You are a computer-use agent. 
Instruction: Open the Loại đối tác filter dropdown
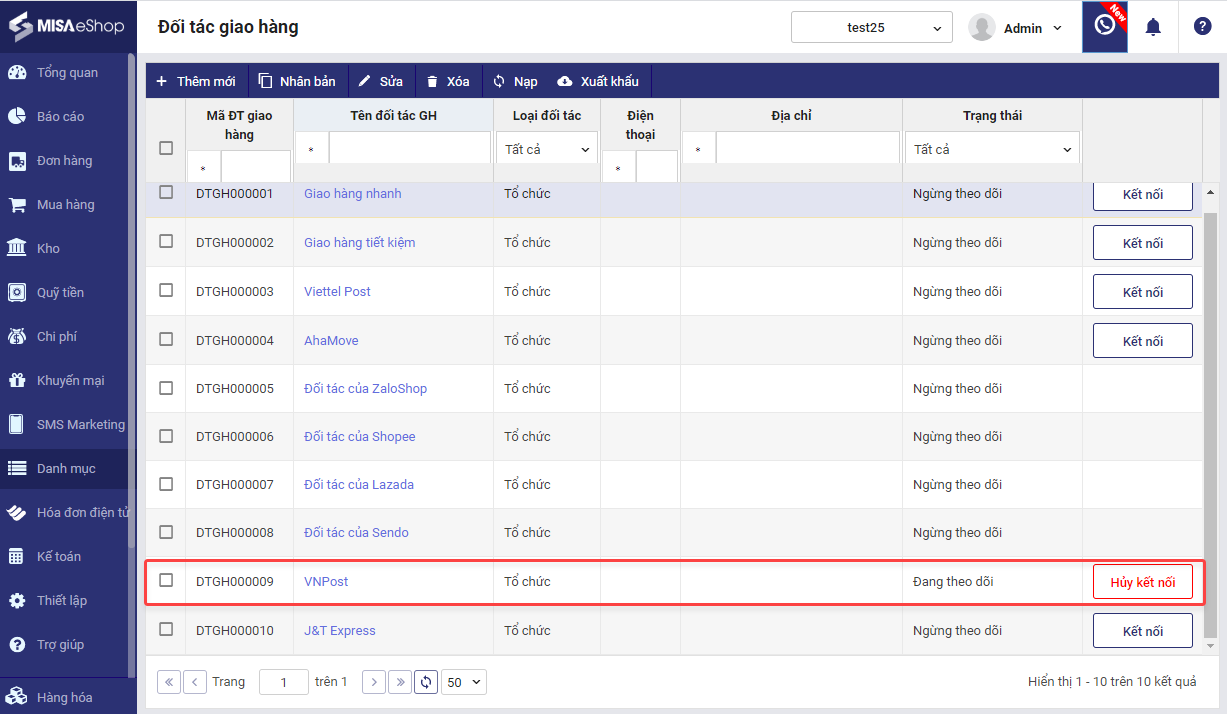(x=546, y=149)
